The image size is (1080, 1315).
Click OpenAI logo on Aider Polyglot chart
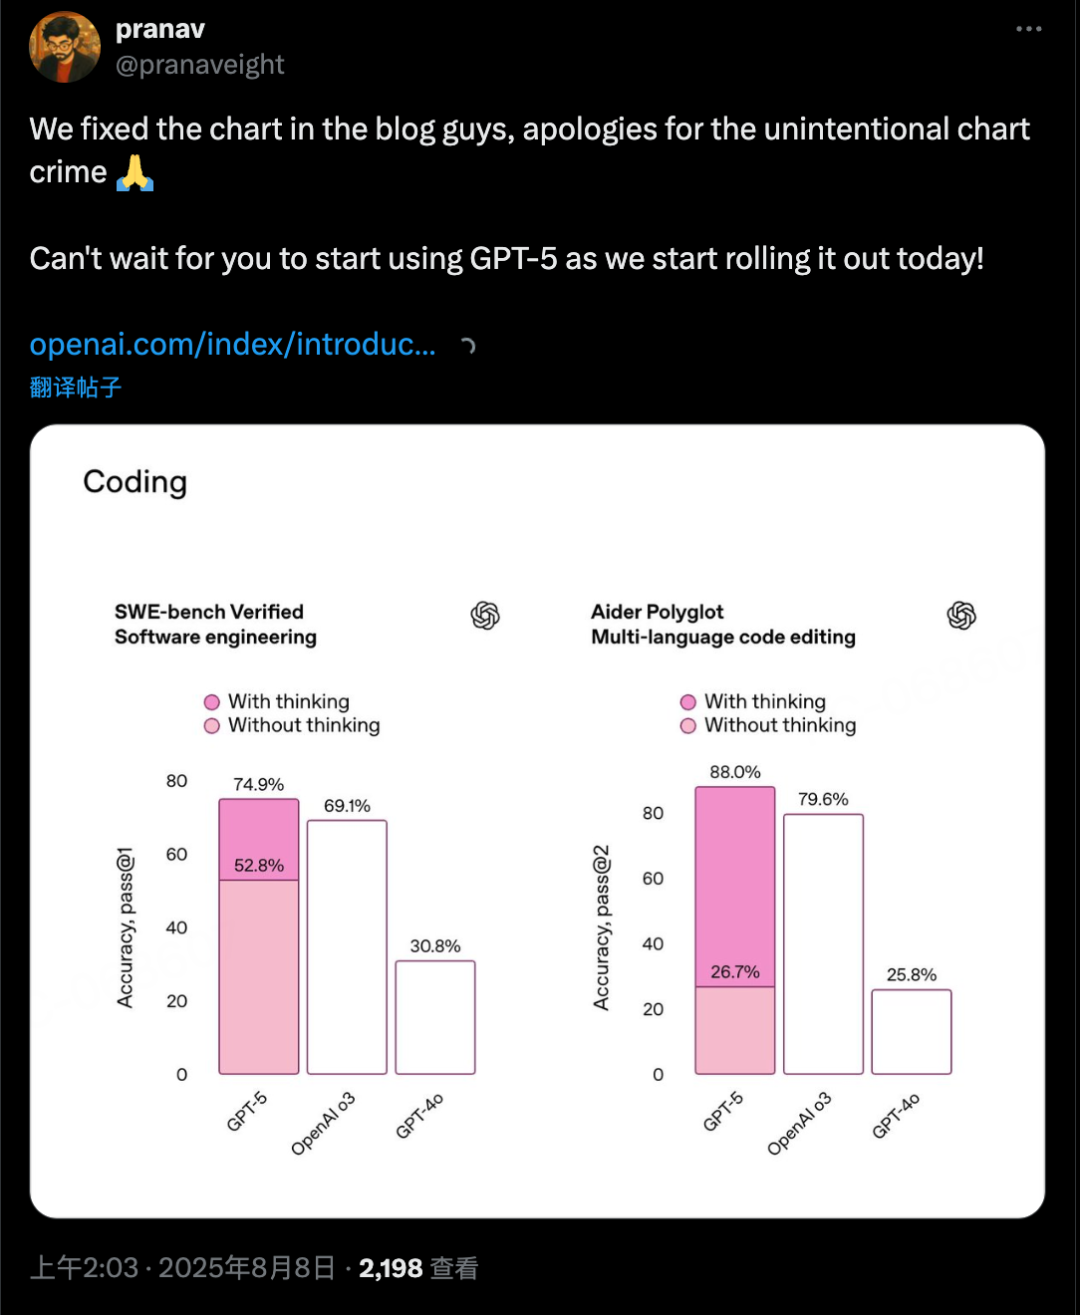pyautogui.click(x=961, y=616)
